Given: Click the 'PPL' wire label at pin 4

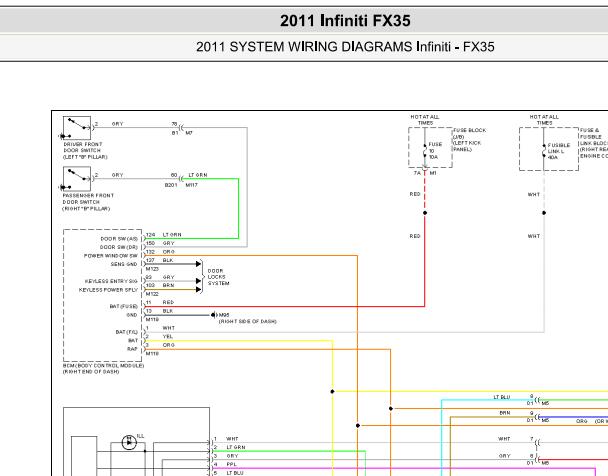Looking at the screenshot, I should (x=231, y=464).
